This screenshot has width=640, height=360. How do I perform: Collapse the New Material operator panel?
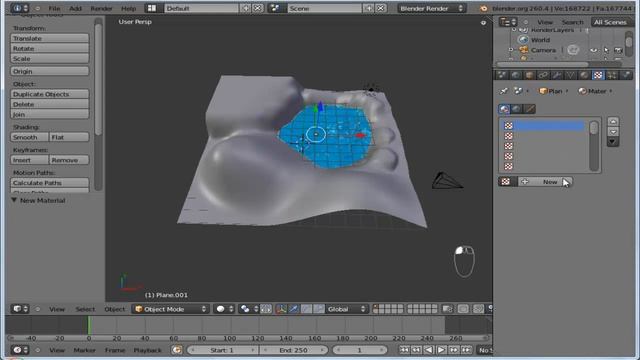coord(14,200)
